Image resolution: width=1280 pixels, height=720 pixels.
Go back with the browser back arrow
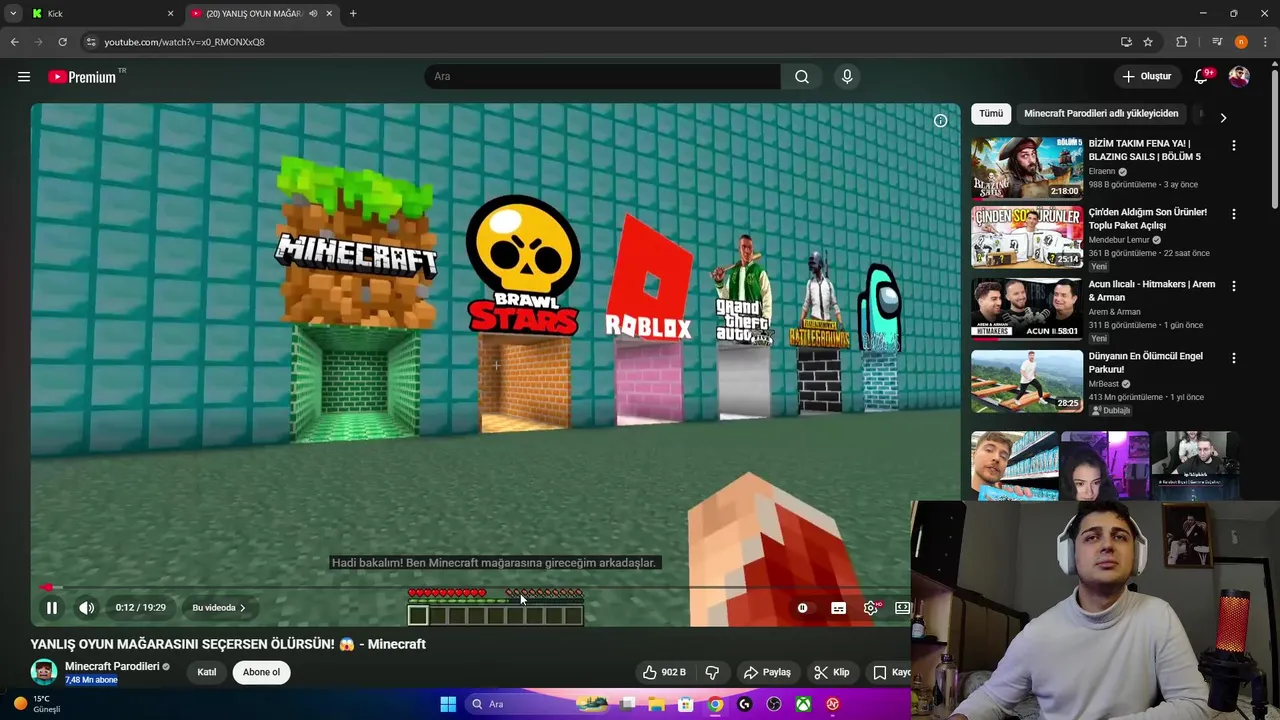coord(14,42)
